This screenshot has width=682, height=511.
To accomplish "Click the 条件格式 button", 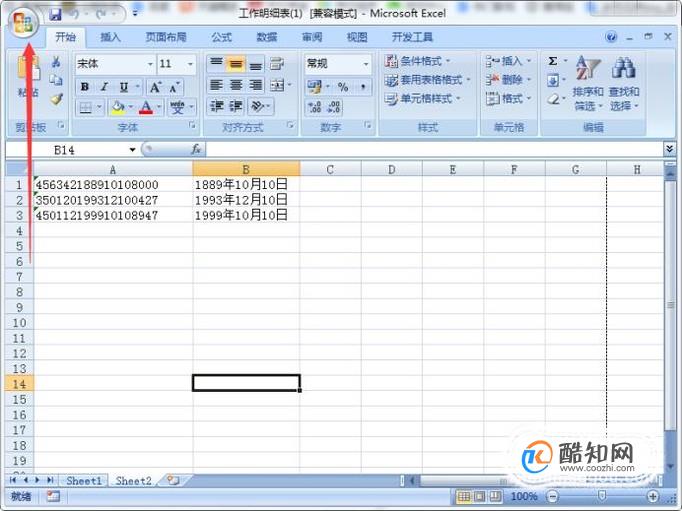I will click(418, 61).
